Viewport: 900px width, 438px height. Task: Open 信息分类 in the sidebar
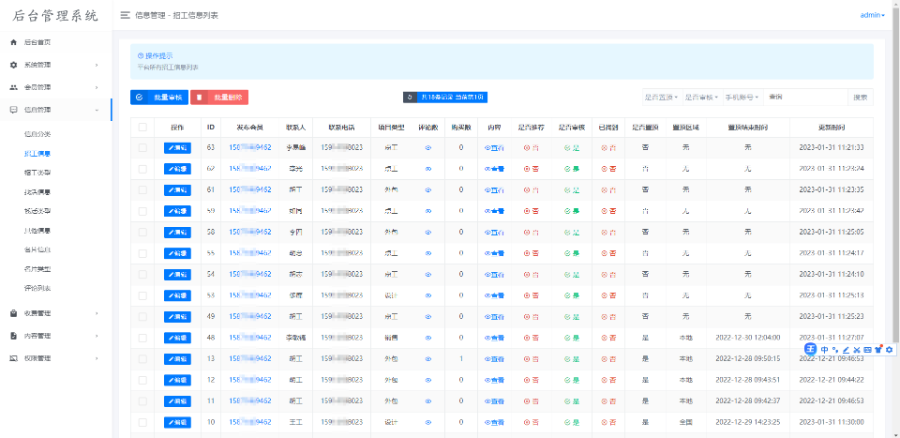click(x=37, y=133)
